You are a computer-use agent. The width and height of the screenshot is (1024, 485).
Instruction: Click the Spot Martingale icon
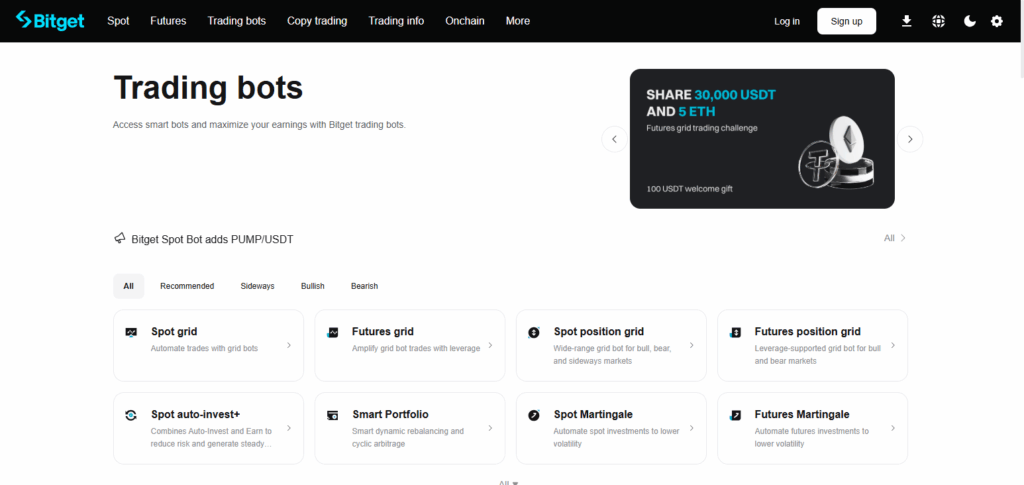click(x=534, y=415)
